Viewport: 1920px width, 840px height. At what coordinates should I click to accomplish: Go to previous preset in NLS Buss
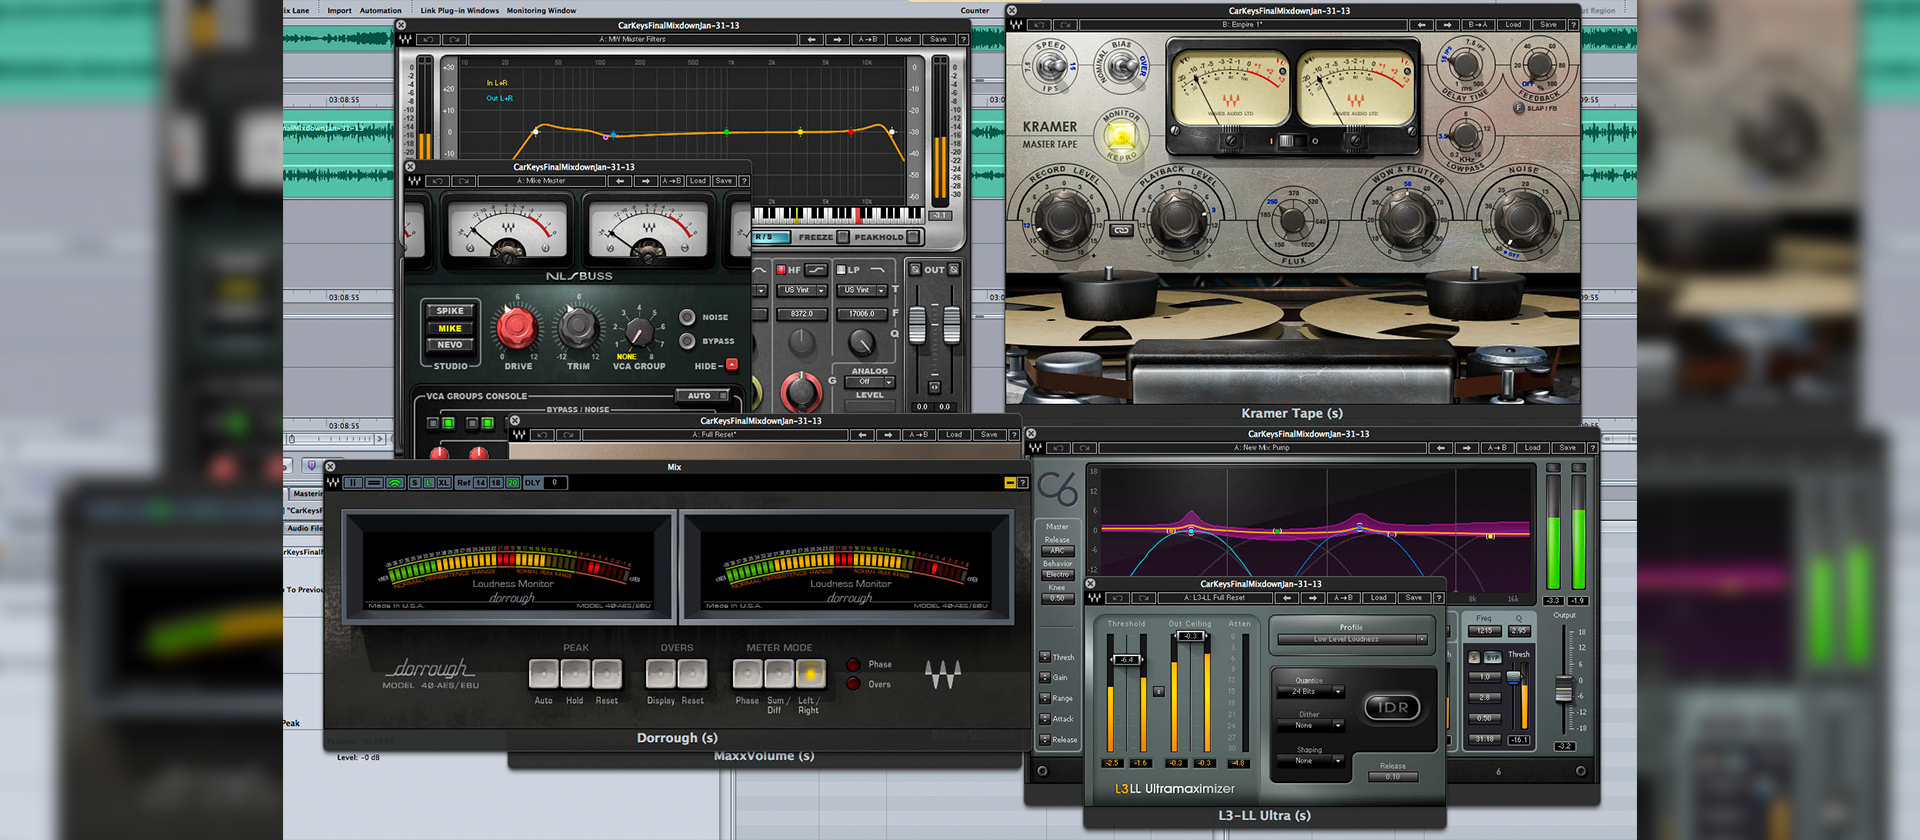(x=621, y=181)
